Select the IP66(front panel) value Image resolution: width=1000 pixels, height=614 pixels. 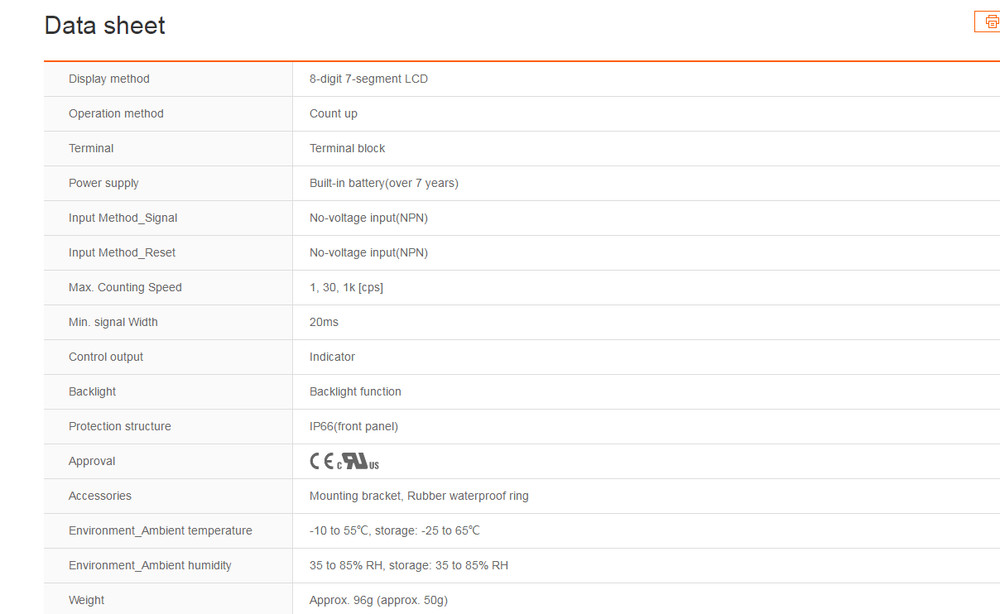353,427
